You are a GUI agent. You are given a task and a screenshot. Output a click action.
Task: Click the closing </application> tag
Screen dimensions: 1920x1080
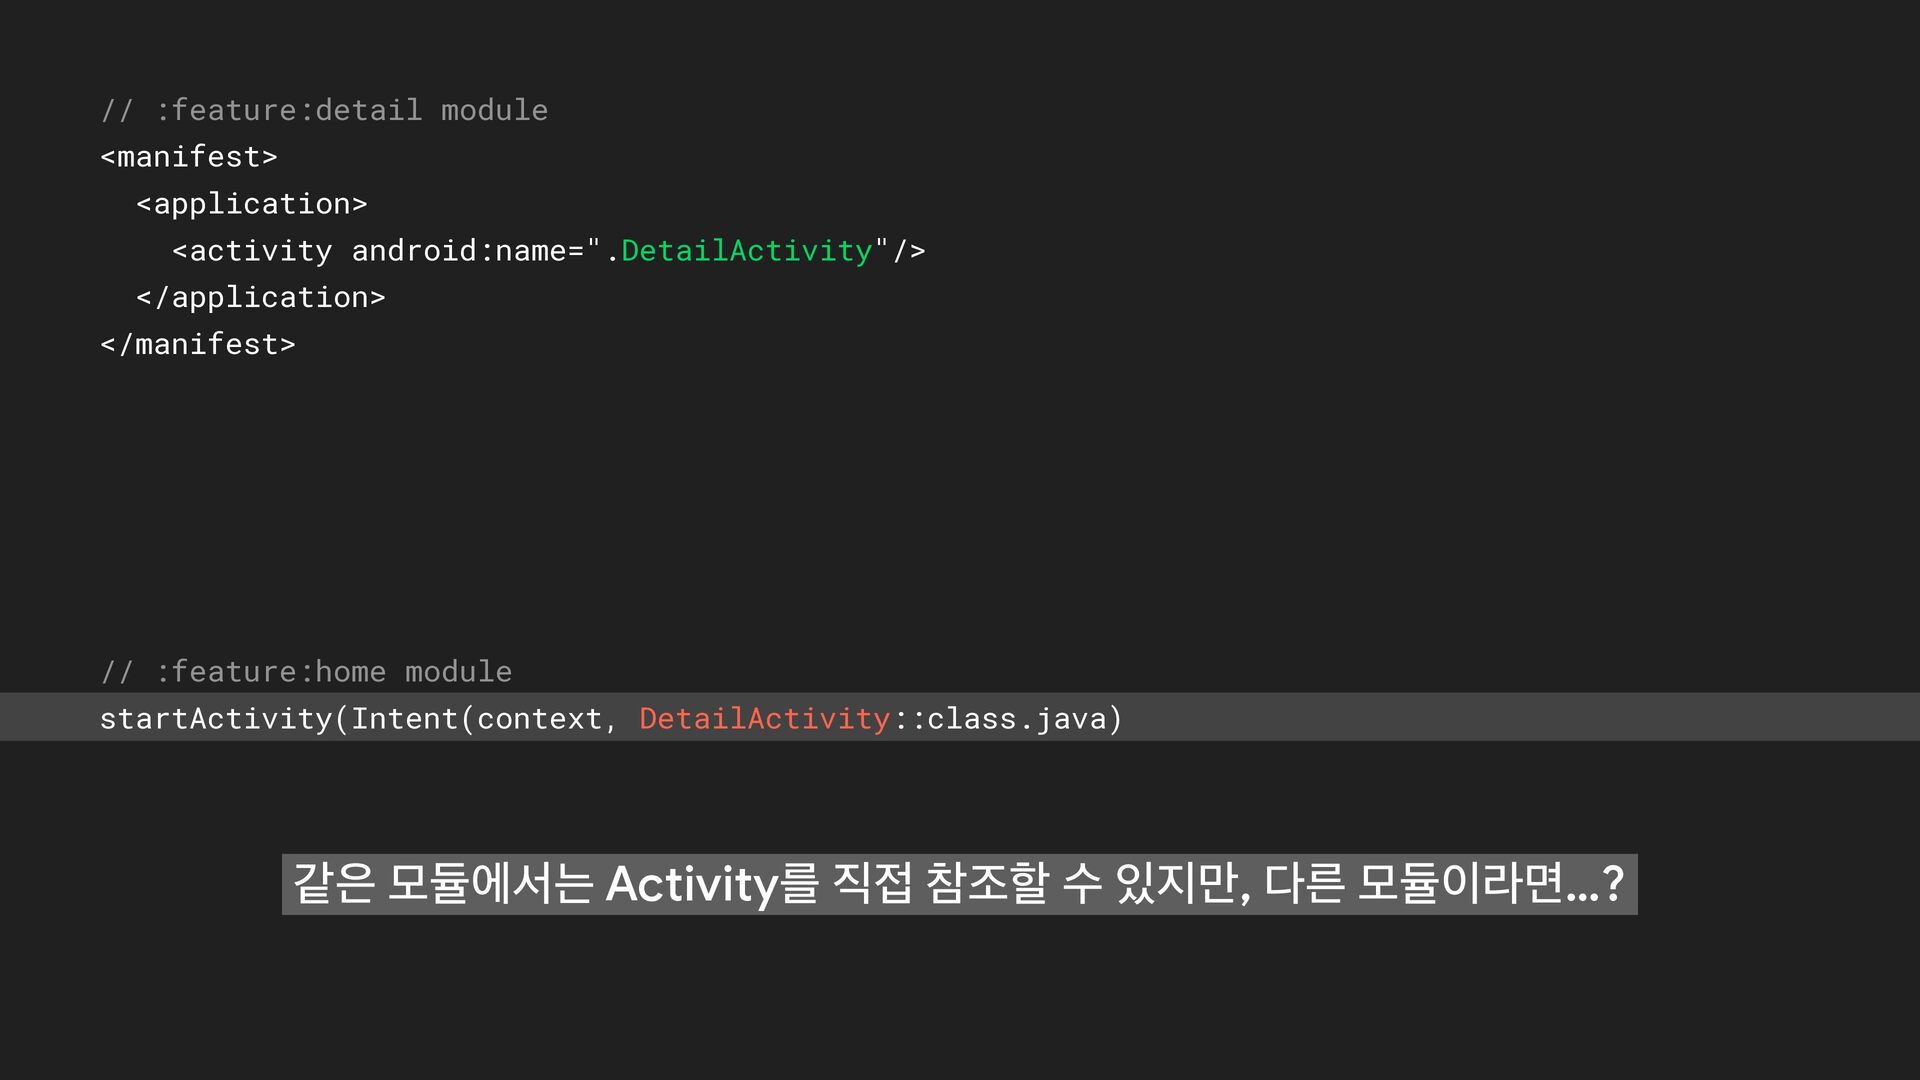[261, 298]
